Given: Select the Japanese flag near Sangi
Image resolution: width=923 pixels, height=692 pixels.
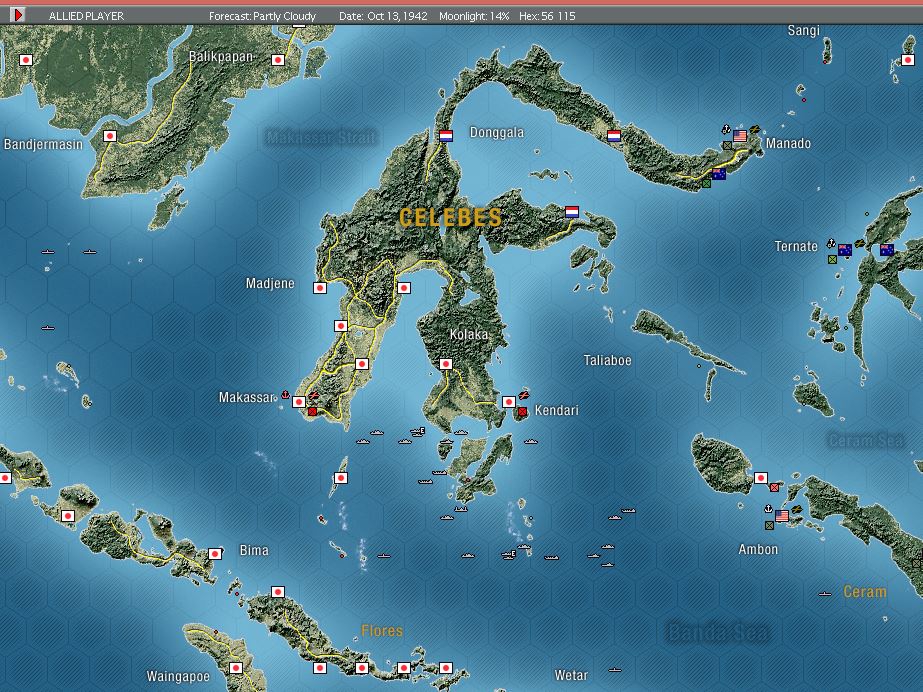Looking at the screenshot, I should 908,60.
